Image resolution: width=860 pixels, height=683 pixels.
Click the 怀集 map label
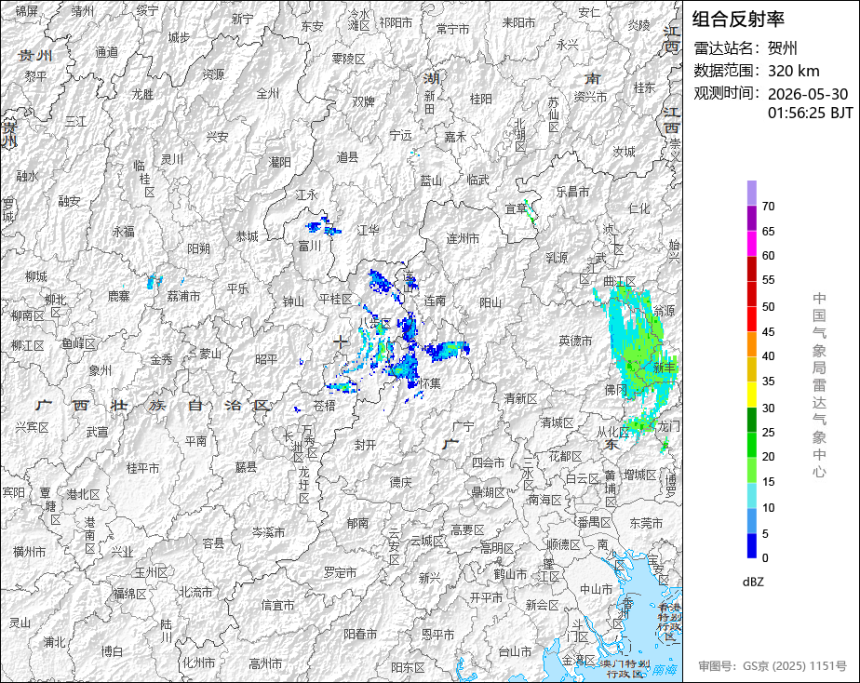[429, 383]
